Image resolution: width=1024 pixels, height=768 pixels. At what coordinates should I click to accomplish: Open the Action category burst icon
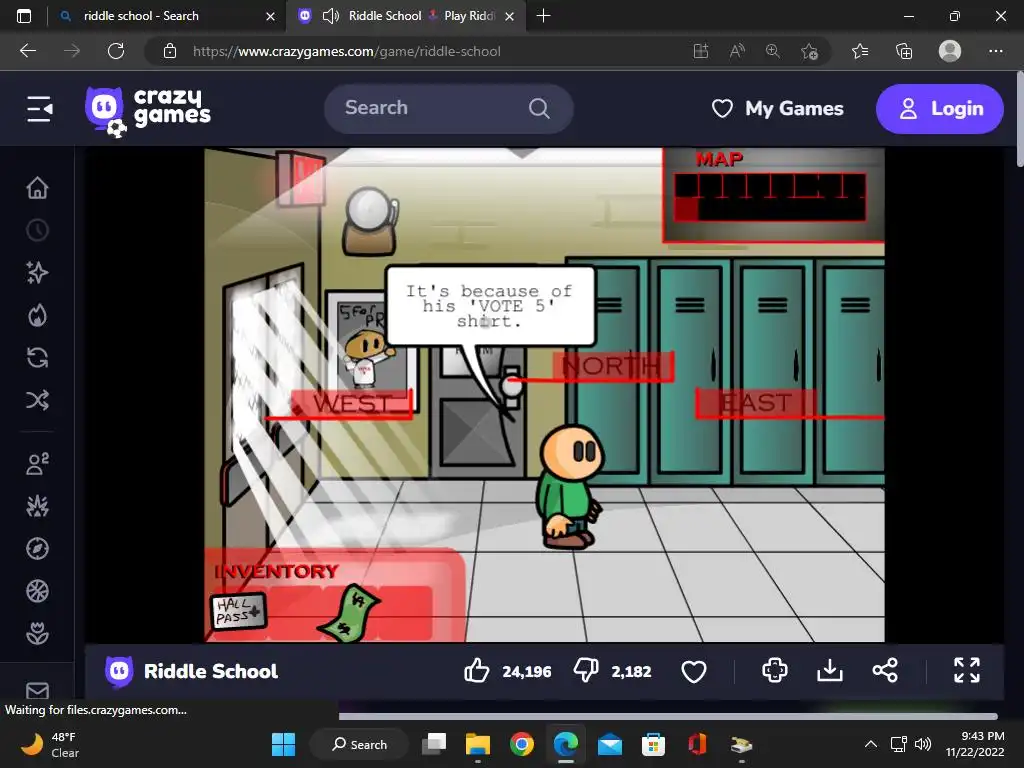37,506
